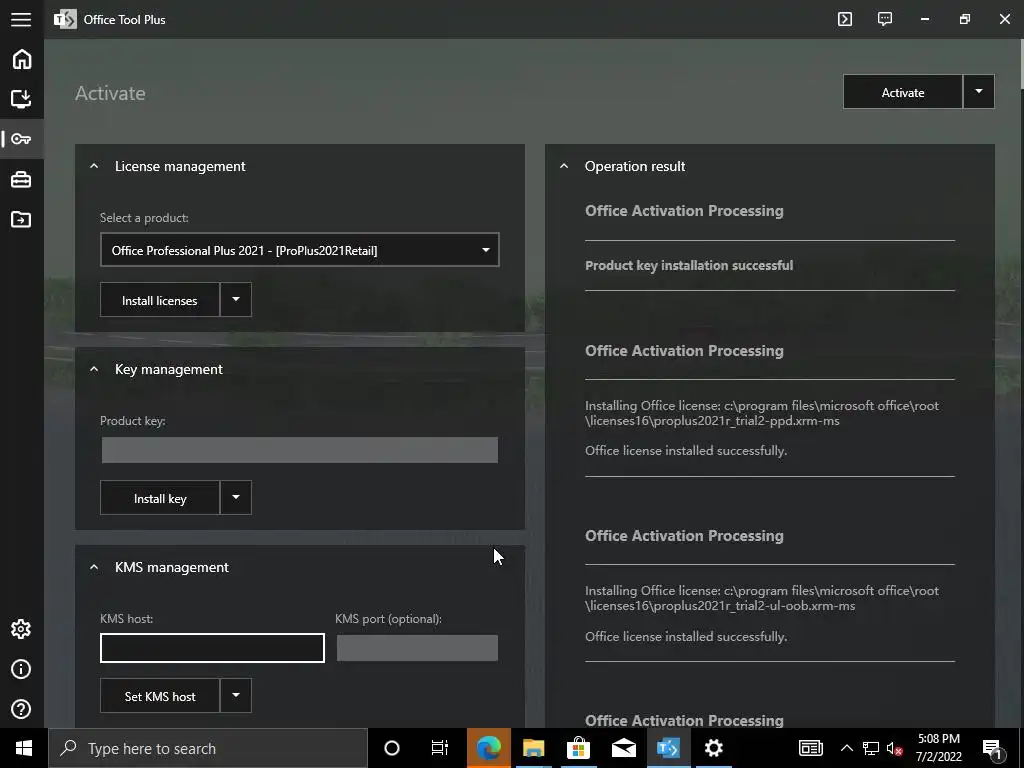
Task: Show hidden system tray icons
Action: click(846, 748)
